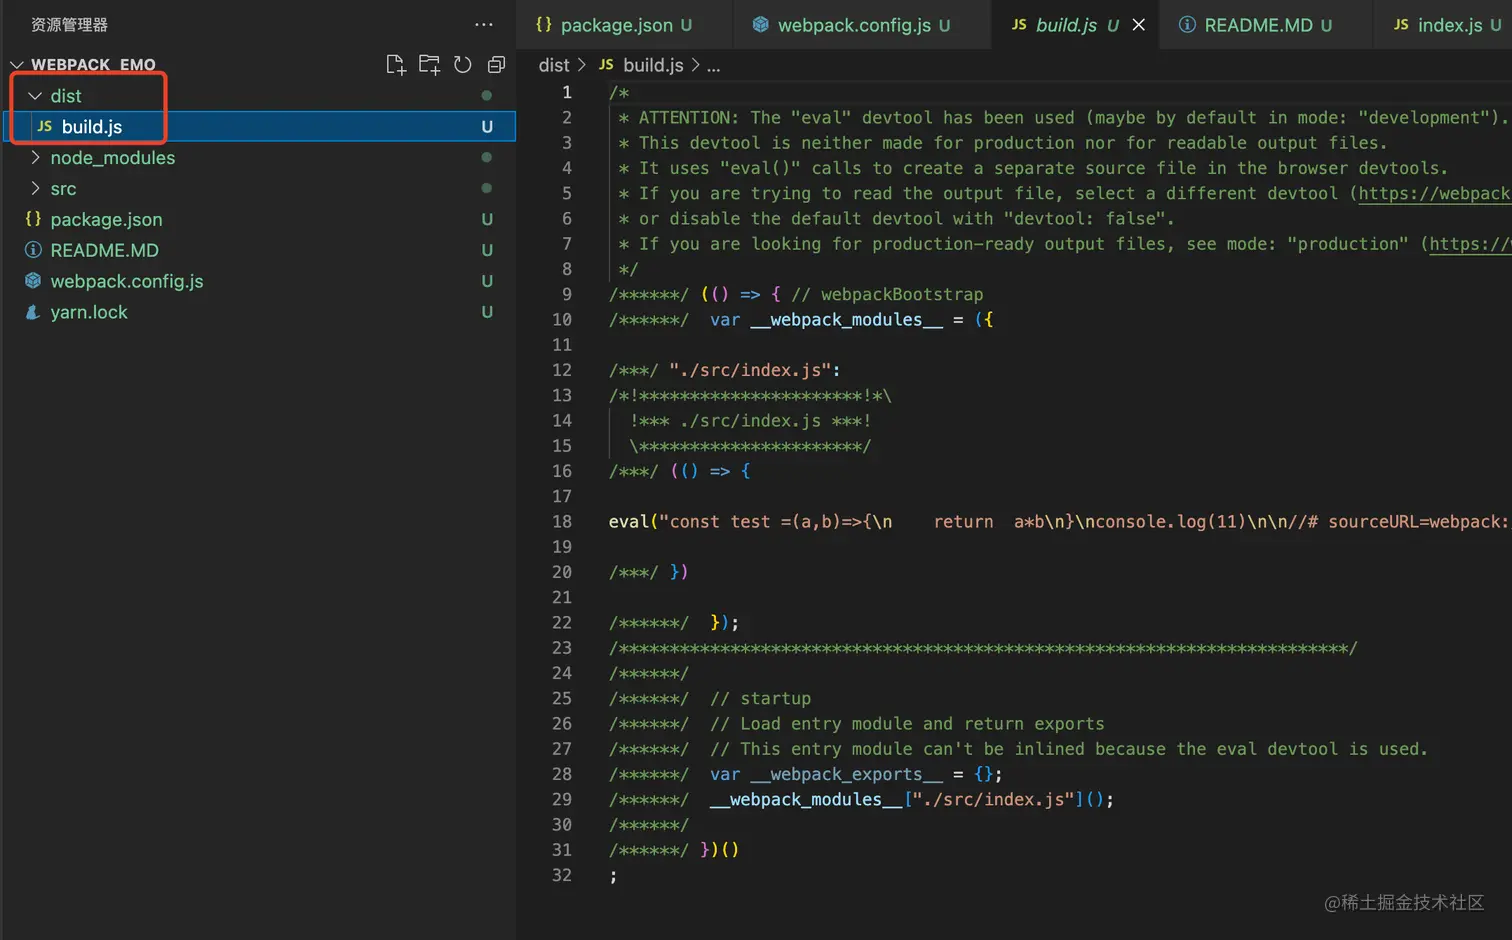Image resolution: width=1512 pixels, height=940 pixels.
Task: Click line number 18 in the gutter
Action: click(562, 522)
